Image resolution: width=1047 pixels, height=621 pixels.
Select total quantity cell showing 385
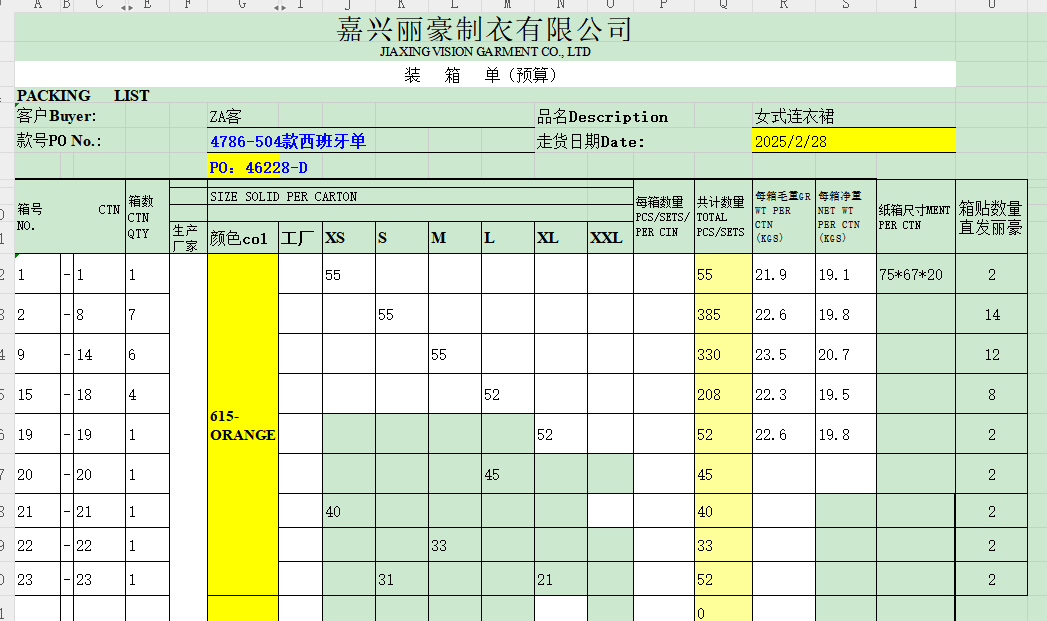[x=709, y=315]
